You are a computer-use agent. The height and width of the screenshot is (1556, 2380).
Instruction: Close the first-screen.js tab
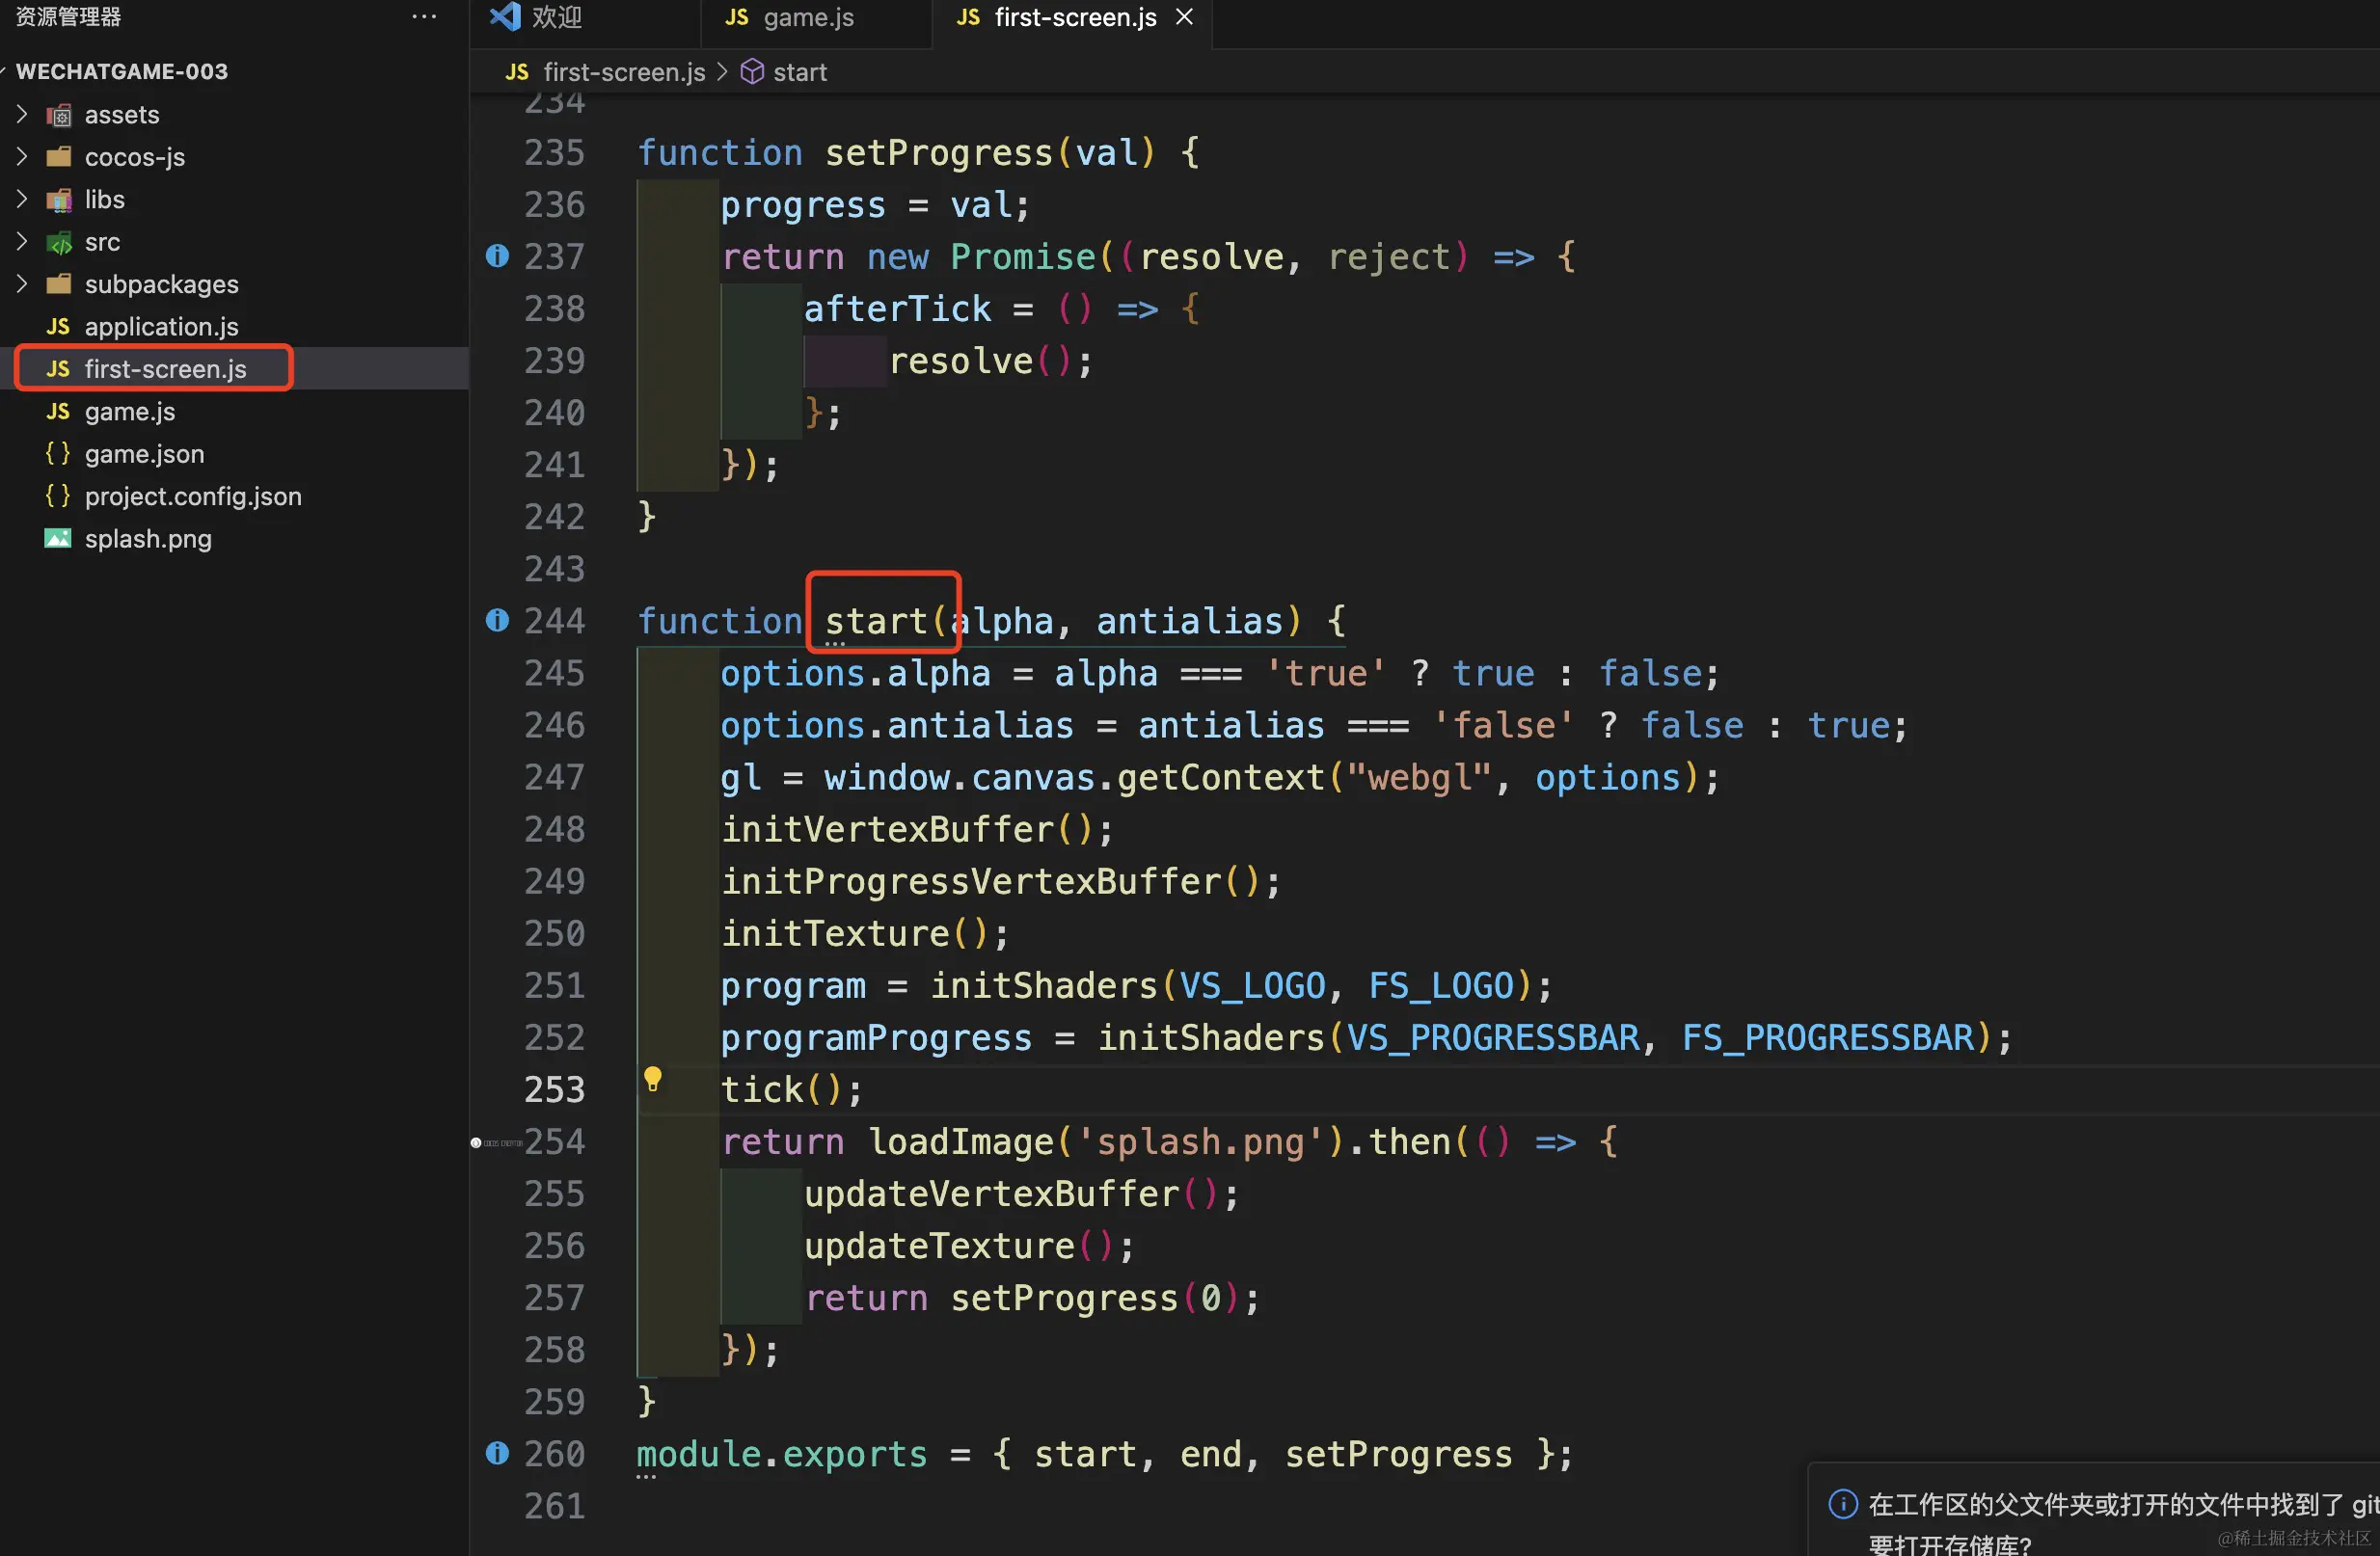1184,17
